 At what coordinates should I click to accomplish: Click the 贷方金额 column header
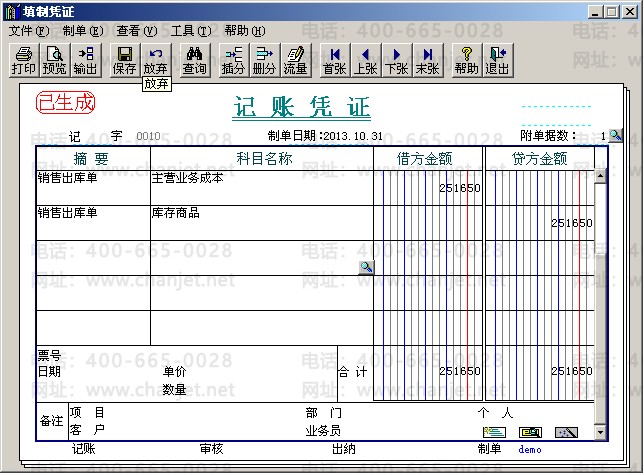click(540, 159)
